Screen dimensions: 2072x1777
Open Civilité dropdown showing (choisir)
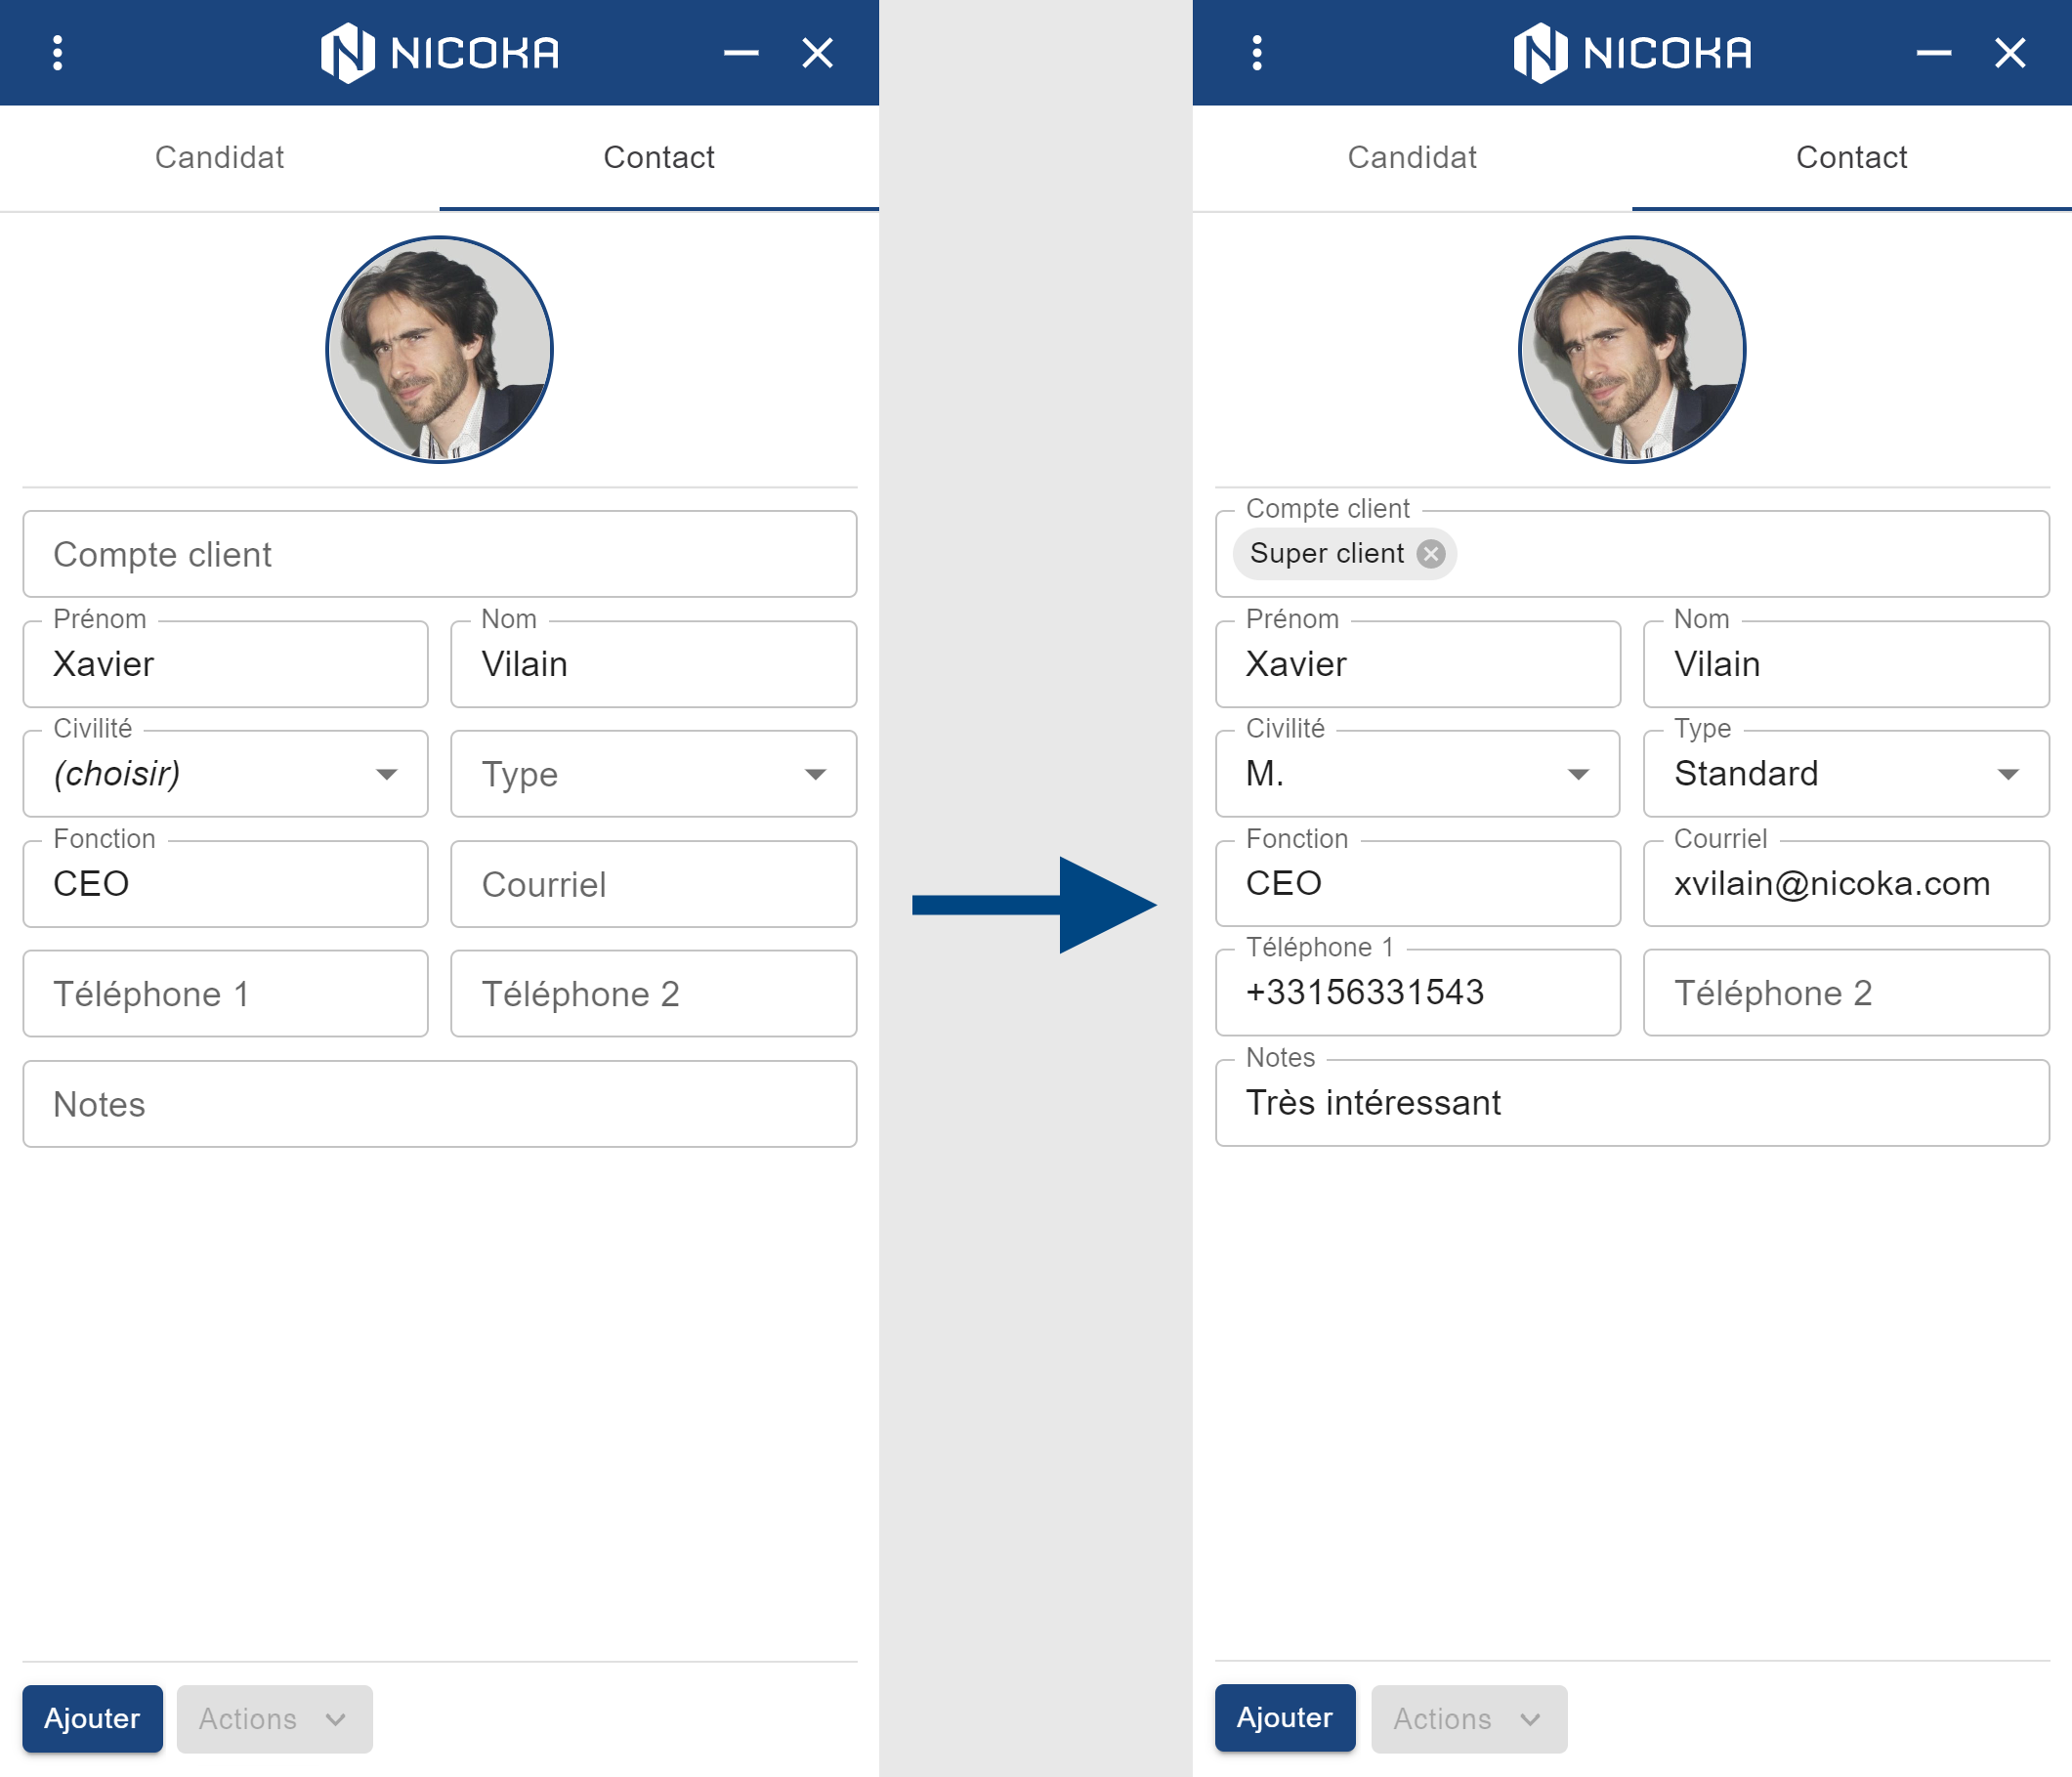point(225,774)
